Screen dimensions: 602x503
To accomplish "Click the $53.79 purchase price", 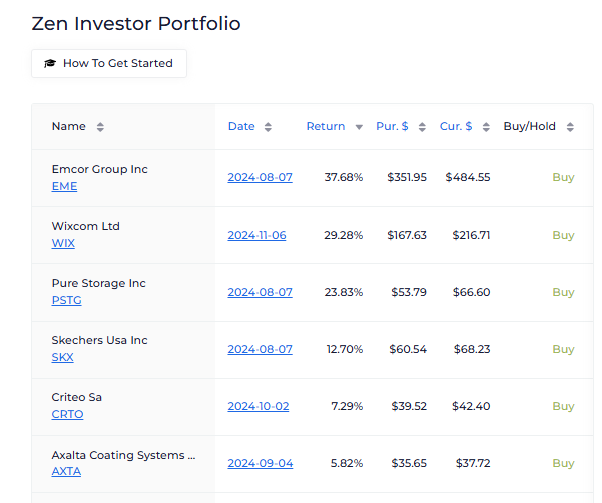I will [409, 292].
